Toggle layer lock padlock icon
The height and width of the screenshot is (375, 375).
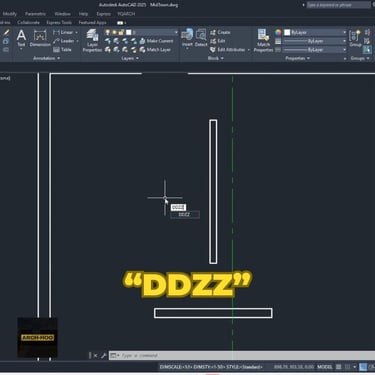tap(121, 32)
